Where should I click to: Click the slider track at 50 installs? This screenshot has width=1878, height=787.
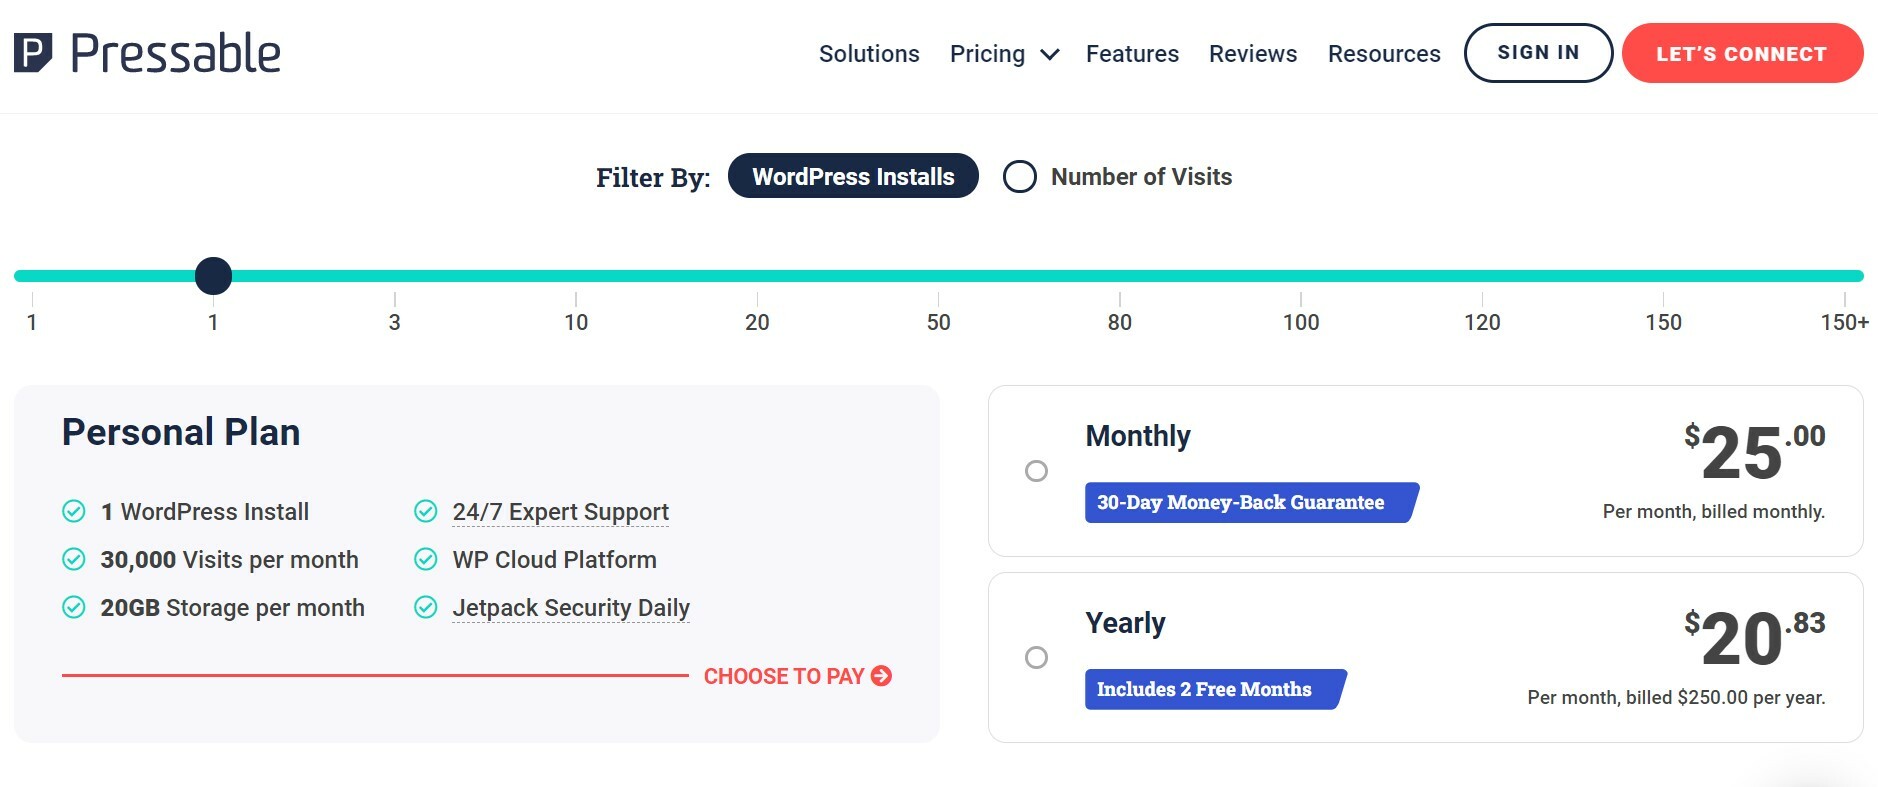tap(938, 276)
